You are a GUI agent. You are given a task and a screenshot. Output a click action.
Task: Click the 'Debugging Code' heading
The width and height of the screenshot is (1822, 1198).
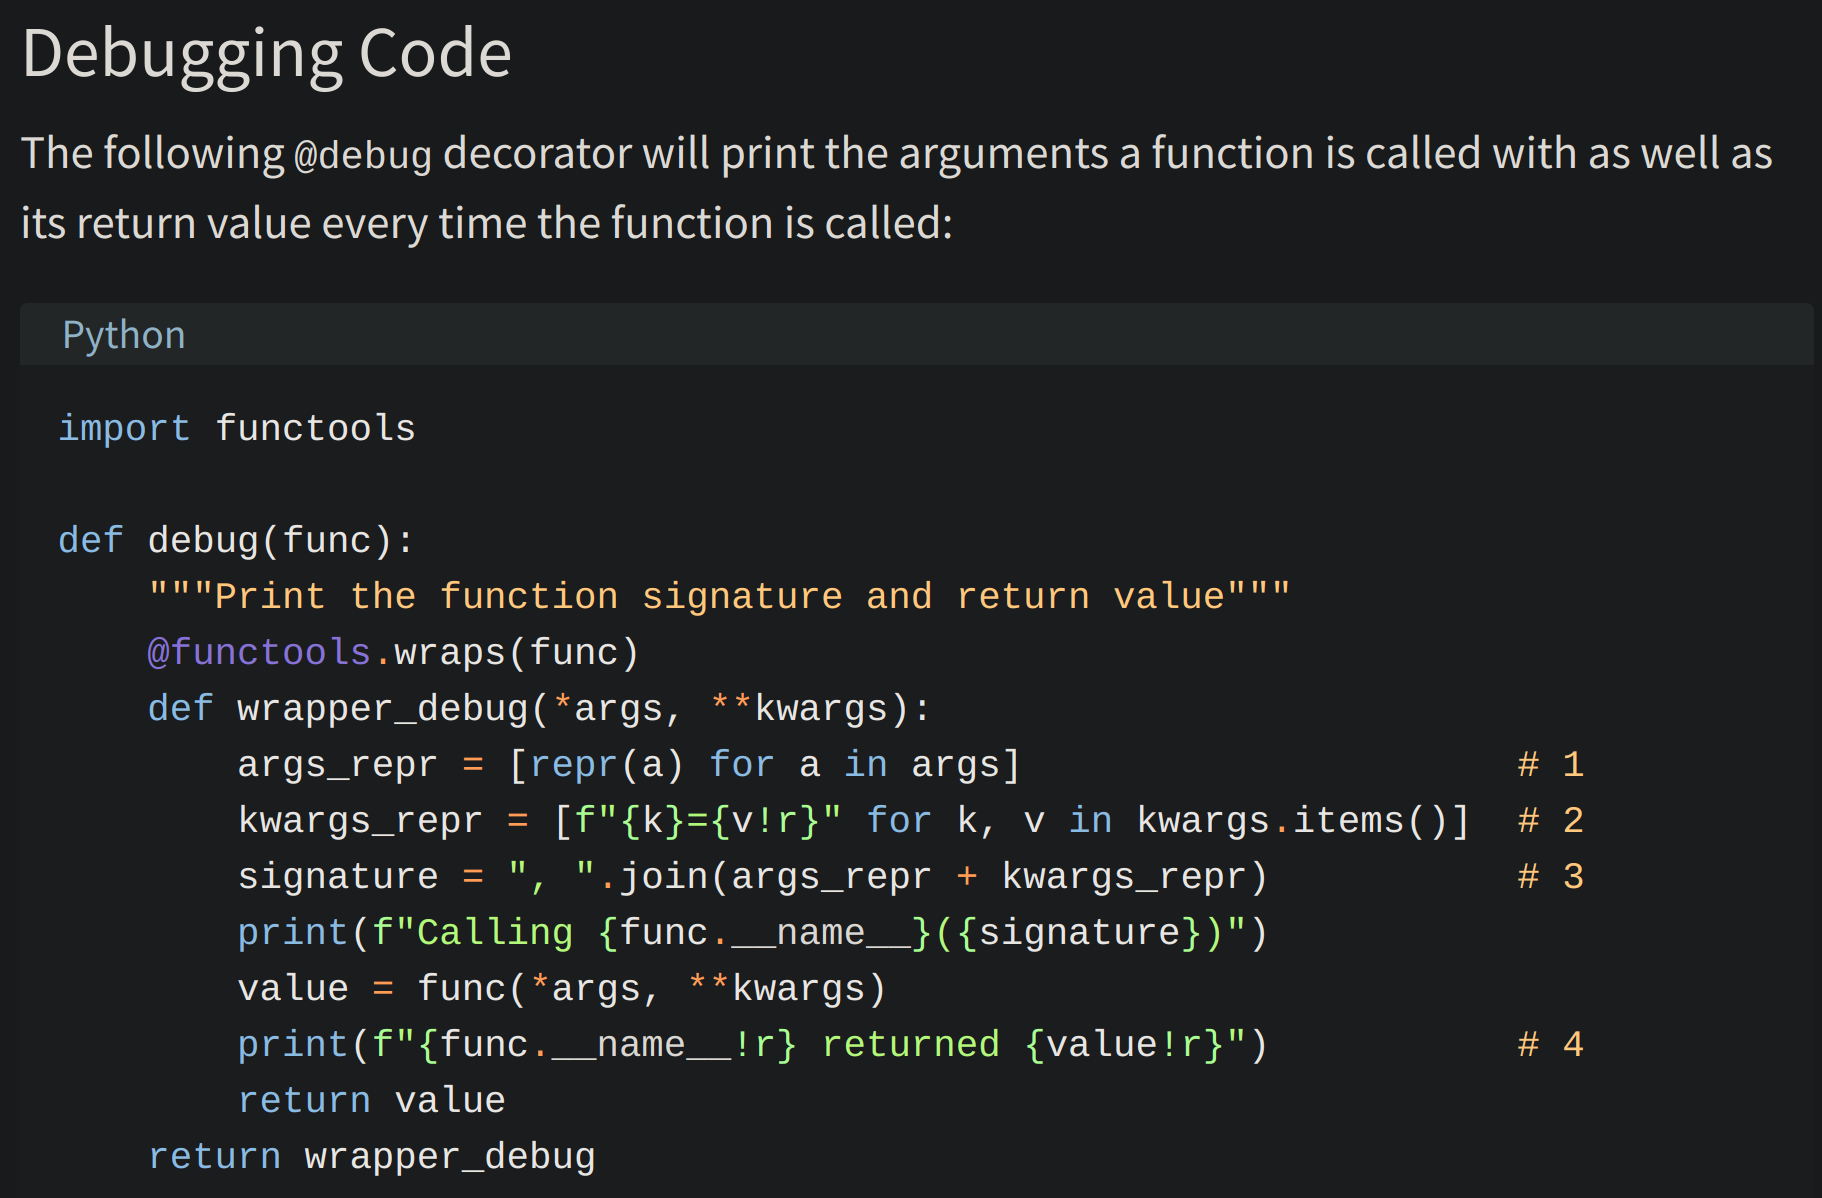coord(267,54)
